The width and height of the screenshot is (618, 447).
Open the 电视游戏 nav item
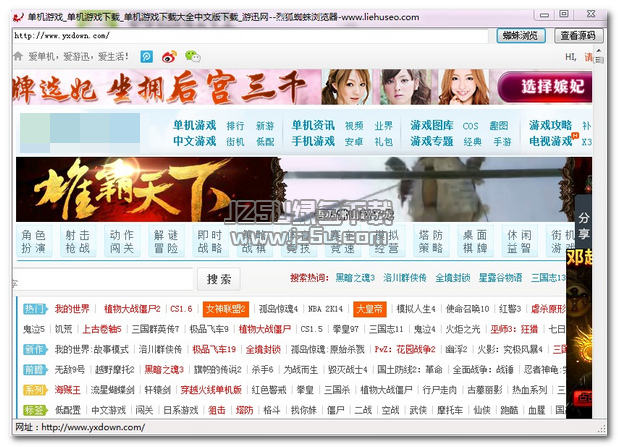[551, 141]
